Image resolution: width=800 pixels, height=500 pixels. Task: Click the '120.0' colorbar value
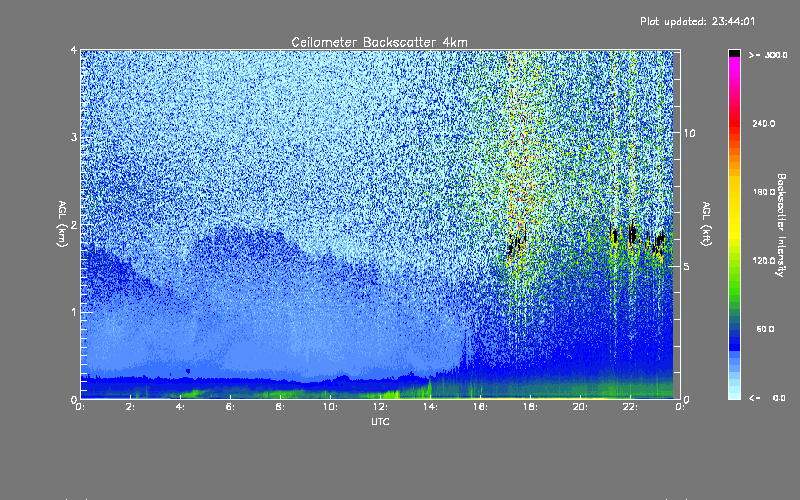point(764,260)
